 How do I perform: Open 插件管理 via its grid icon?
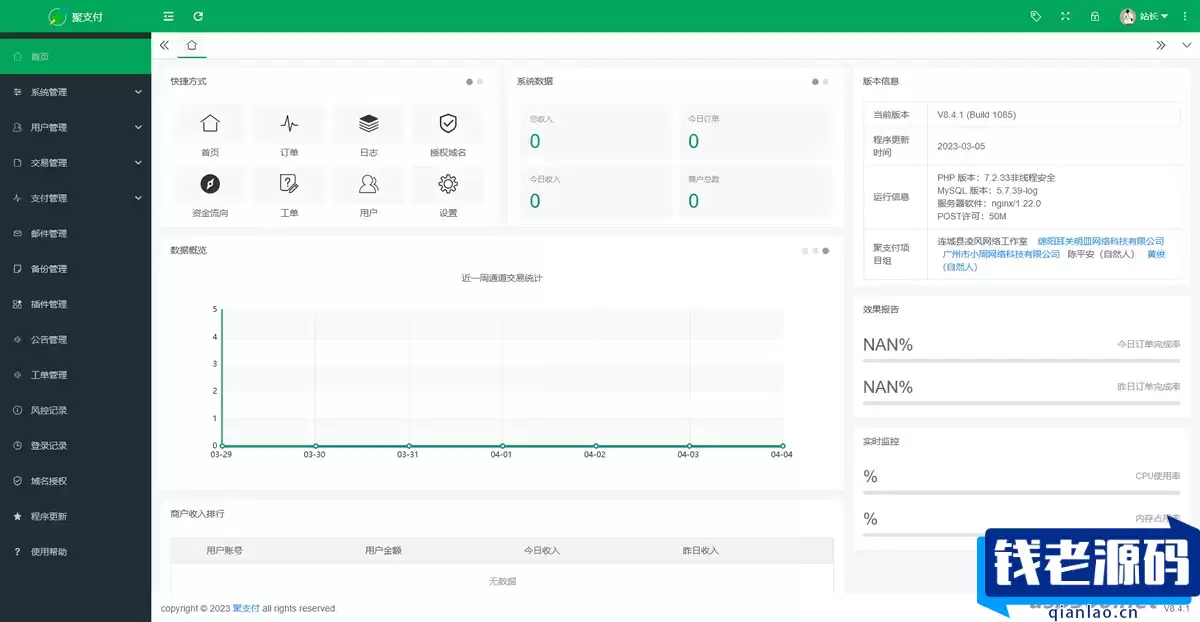(x=17, y=304)
